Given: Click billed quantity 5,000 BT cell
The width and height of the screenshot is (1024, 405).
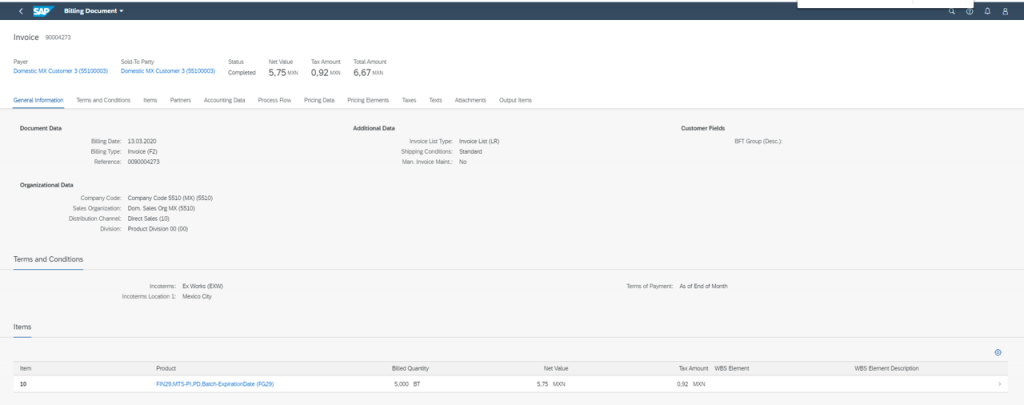Looking at the screenshot, I should point(408,384).
